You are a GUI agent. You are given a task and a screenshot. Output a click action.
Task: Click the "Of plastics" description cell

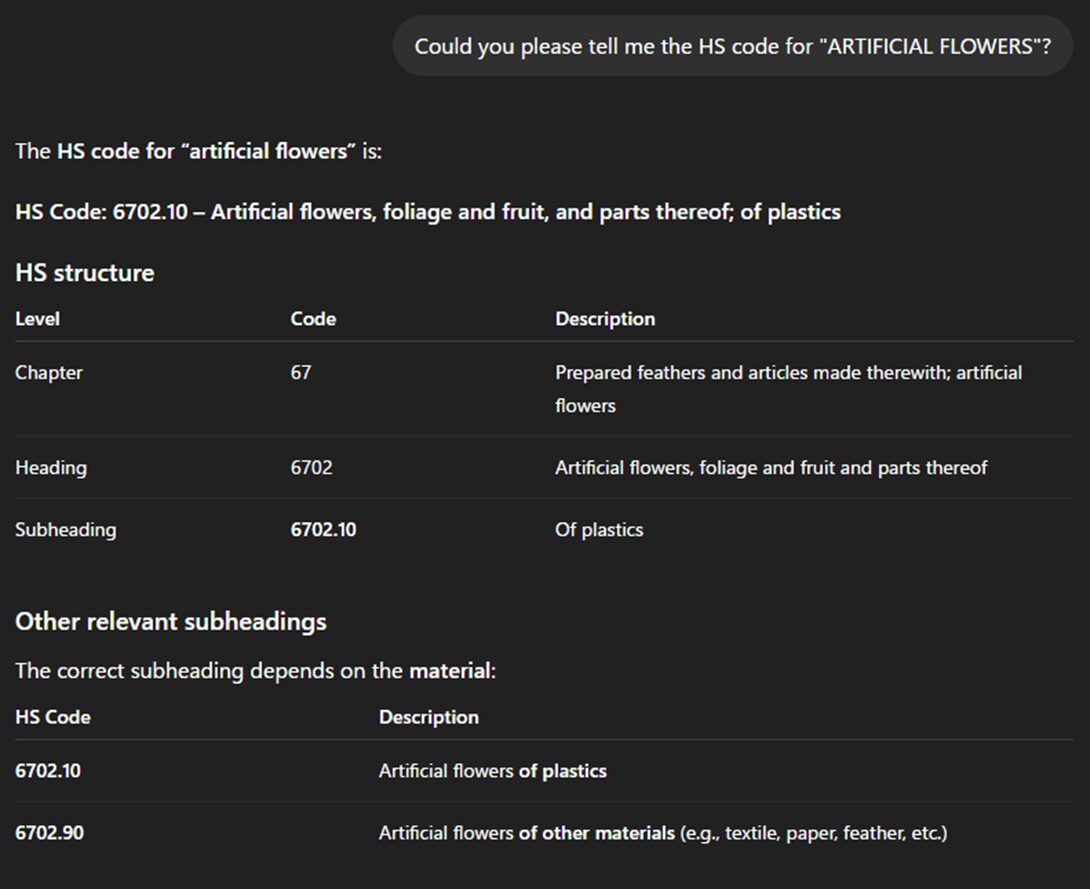pos(599,529)
